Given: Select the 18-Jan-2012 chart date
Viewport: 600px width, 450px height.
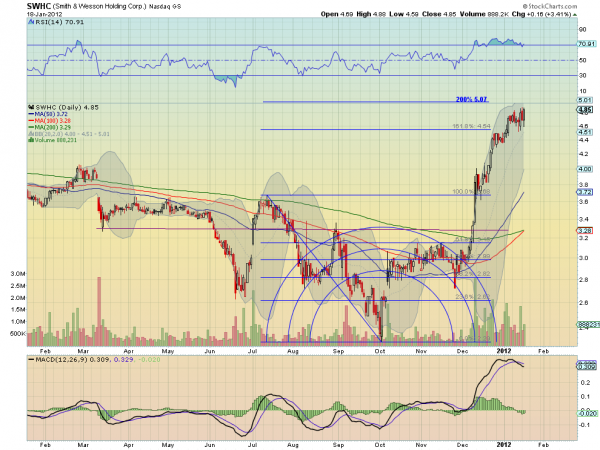Looking at the screenshot, I should 44,14.
